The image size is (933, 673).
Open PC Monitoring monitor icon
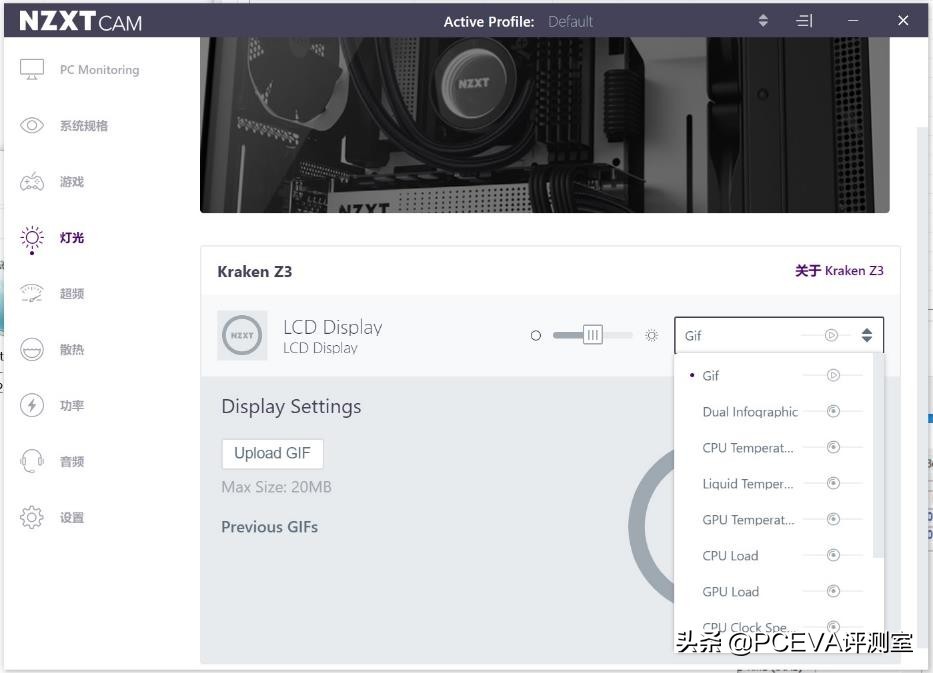click(32, 70)
